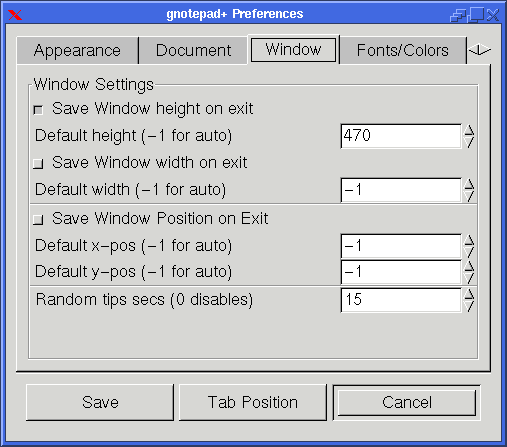This screenshot has width=507, height=447.
Task: Open the Fonts/Colors tab
Action: coord(403,51)
